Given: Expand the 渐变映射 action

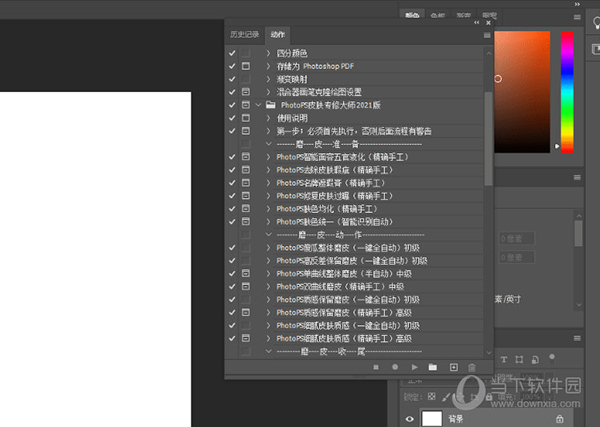Looking at the screenshot, I should click(268, 78).
